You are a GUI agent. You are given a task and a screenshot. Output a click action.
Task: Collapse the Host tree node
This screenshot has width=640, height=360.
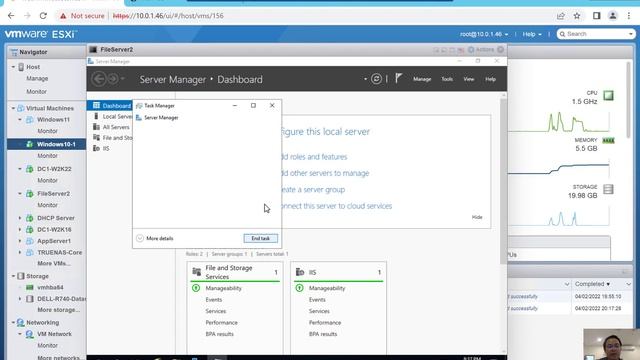(13, 67)
